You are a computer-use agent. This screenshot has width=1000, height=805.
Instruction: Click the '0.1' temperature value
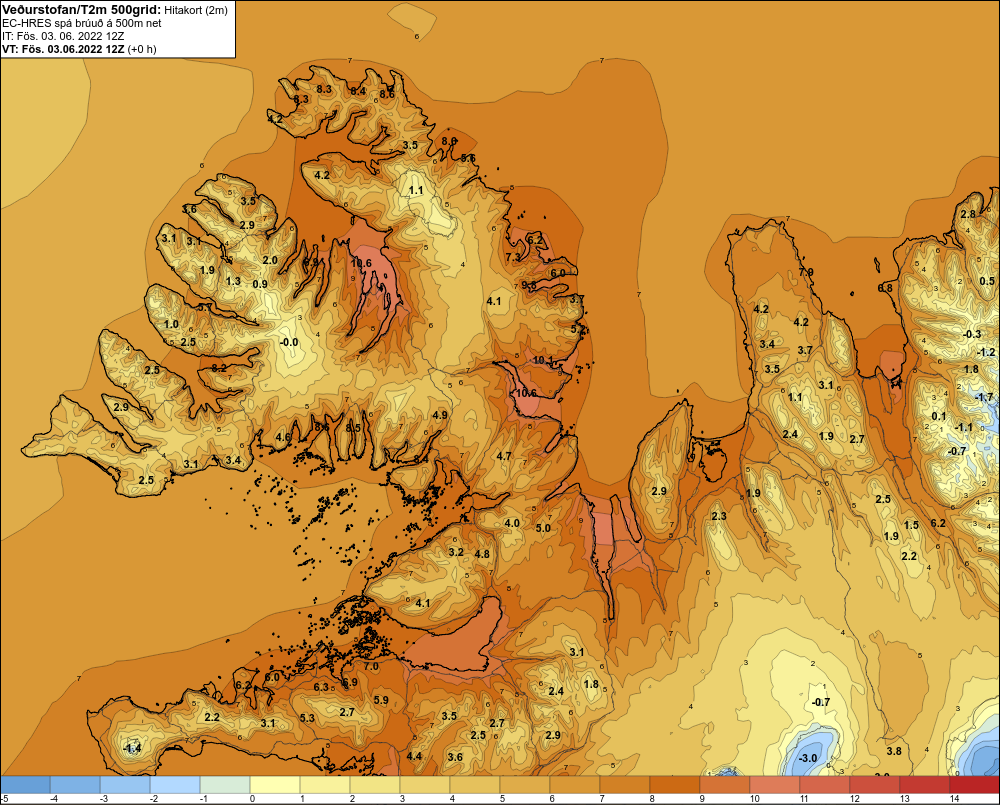[x=939, y=417]
